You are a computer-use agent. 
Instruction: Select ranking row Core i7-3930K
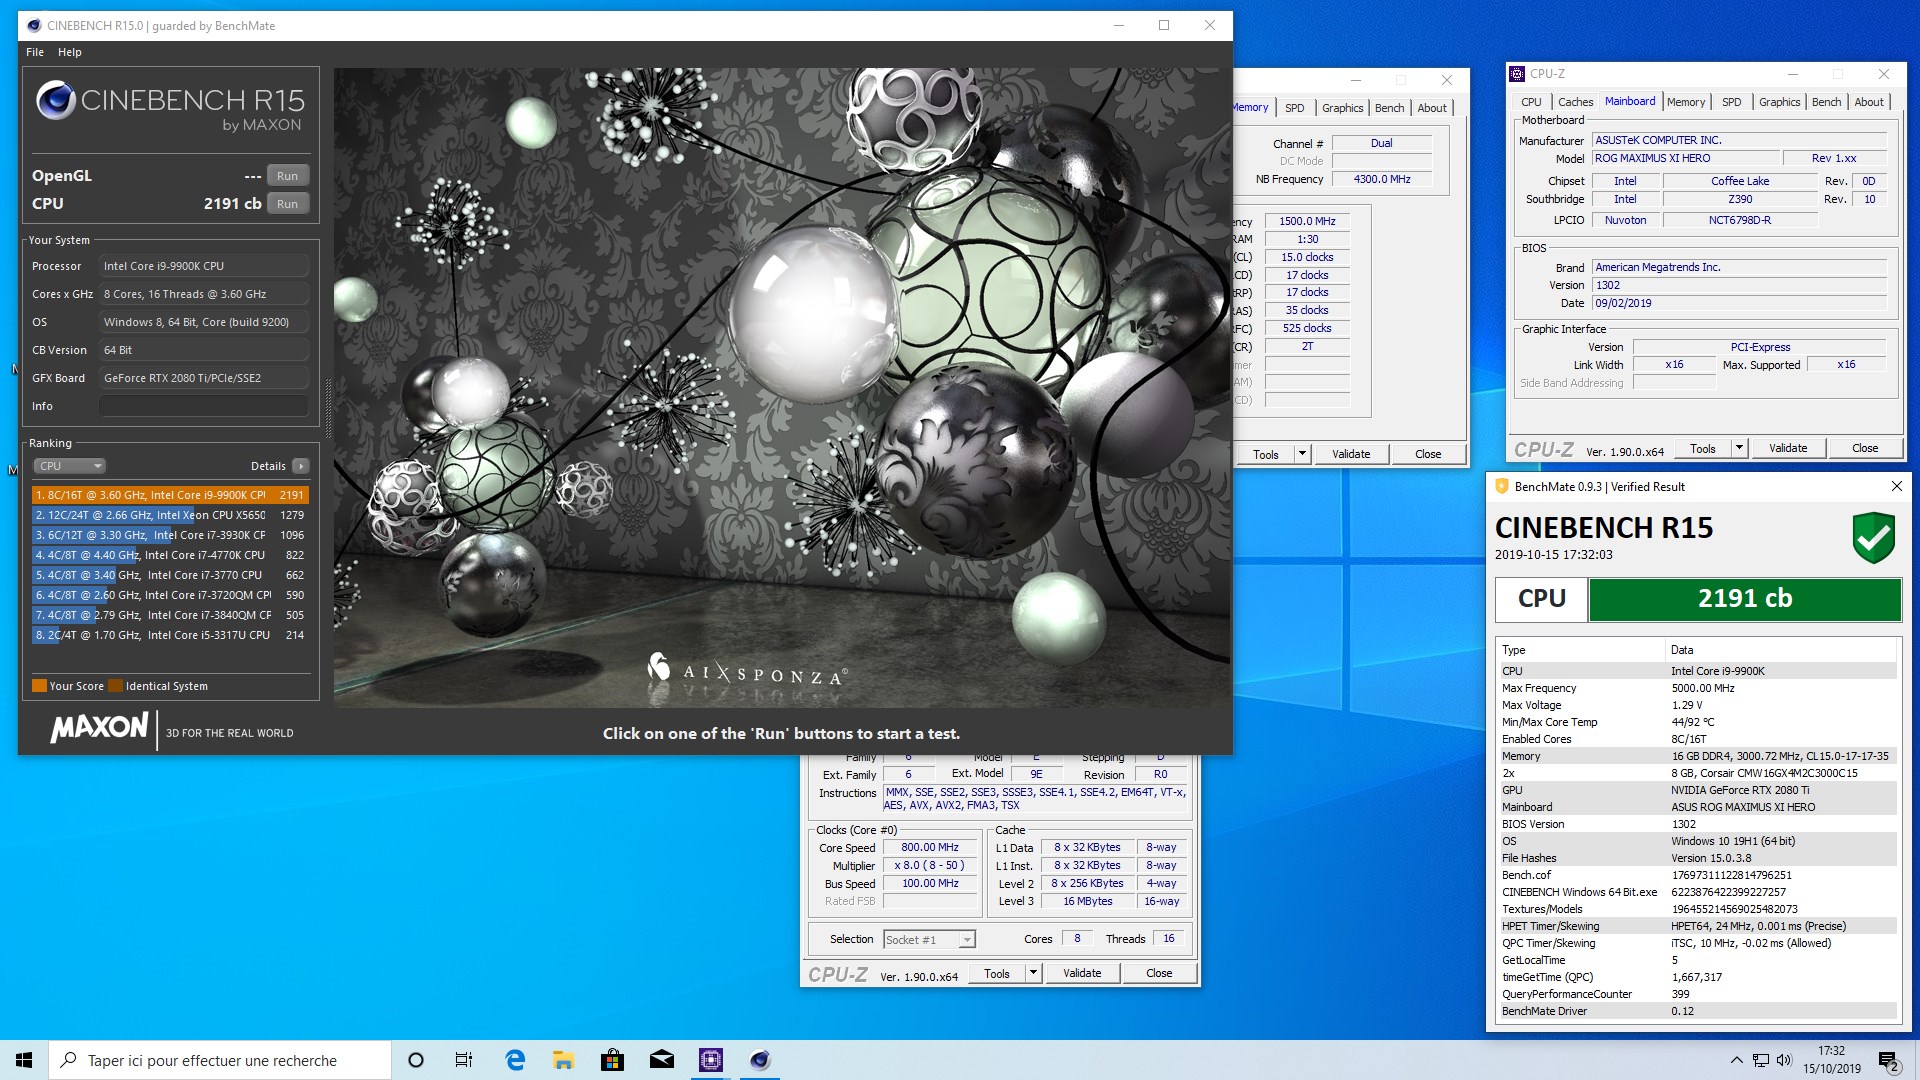point(170,535)
